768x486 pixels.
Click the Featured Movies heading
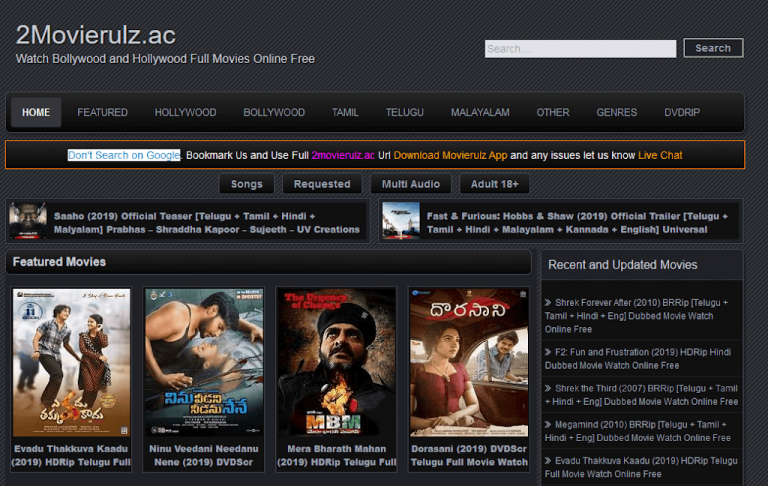(x=59, y=262)
